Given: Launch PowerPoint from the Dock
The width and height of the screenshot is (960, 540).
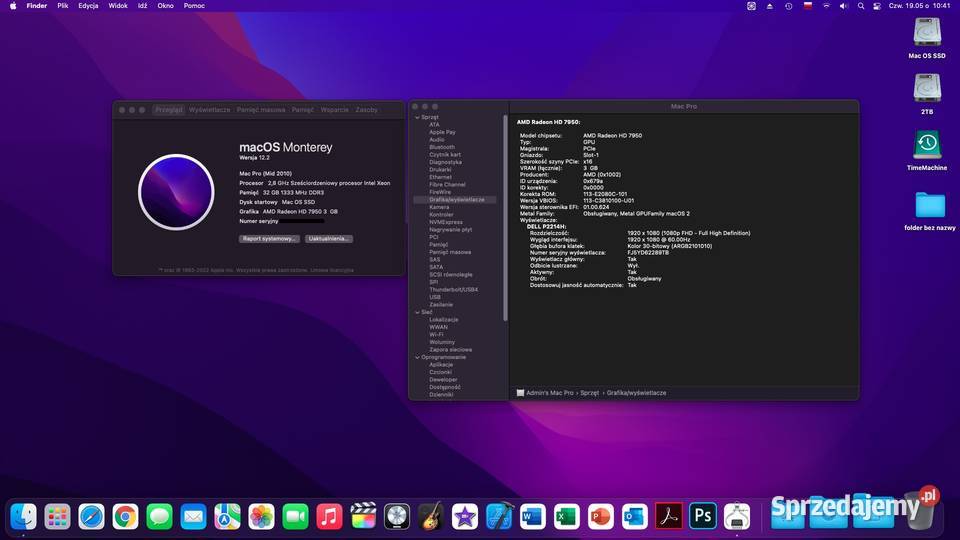Looking at the screenshot, I should [x=601, y=517].
